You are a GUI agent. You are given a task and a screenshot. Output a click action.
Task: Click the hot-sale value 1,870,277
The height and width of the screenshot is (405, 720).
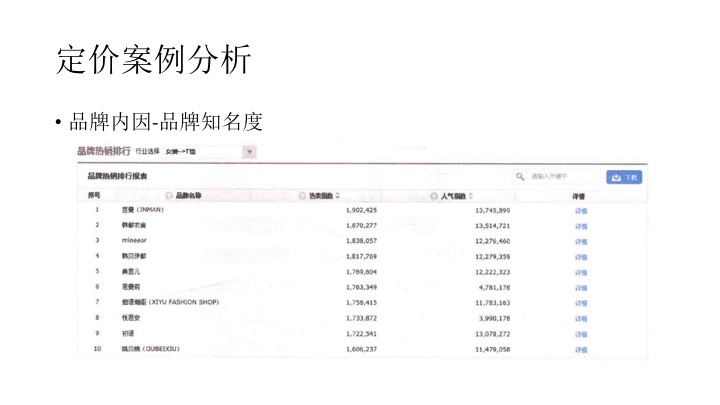pyautogui.click(x=361, y=226)
